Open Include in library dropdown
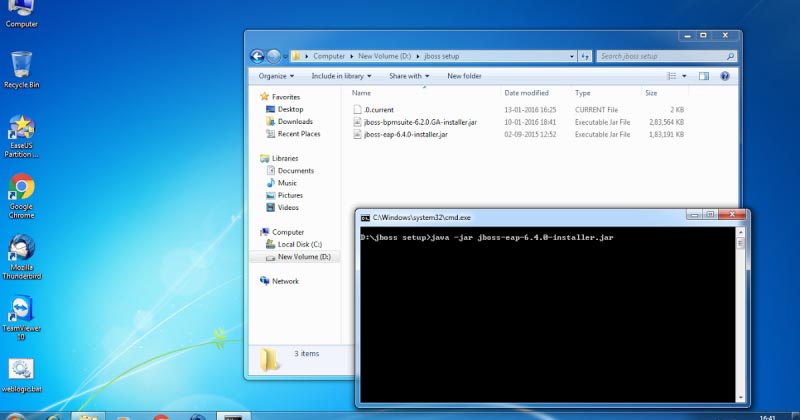The height and width of the screenshot is (420, 800). (x=341, y=76)
